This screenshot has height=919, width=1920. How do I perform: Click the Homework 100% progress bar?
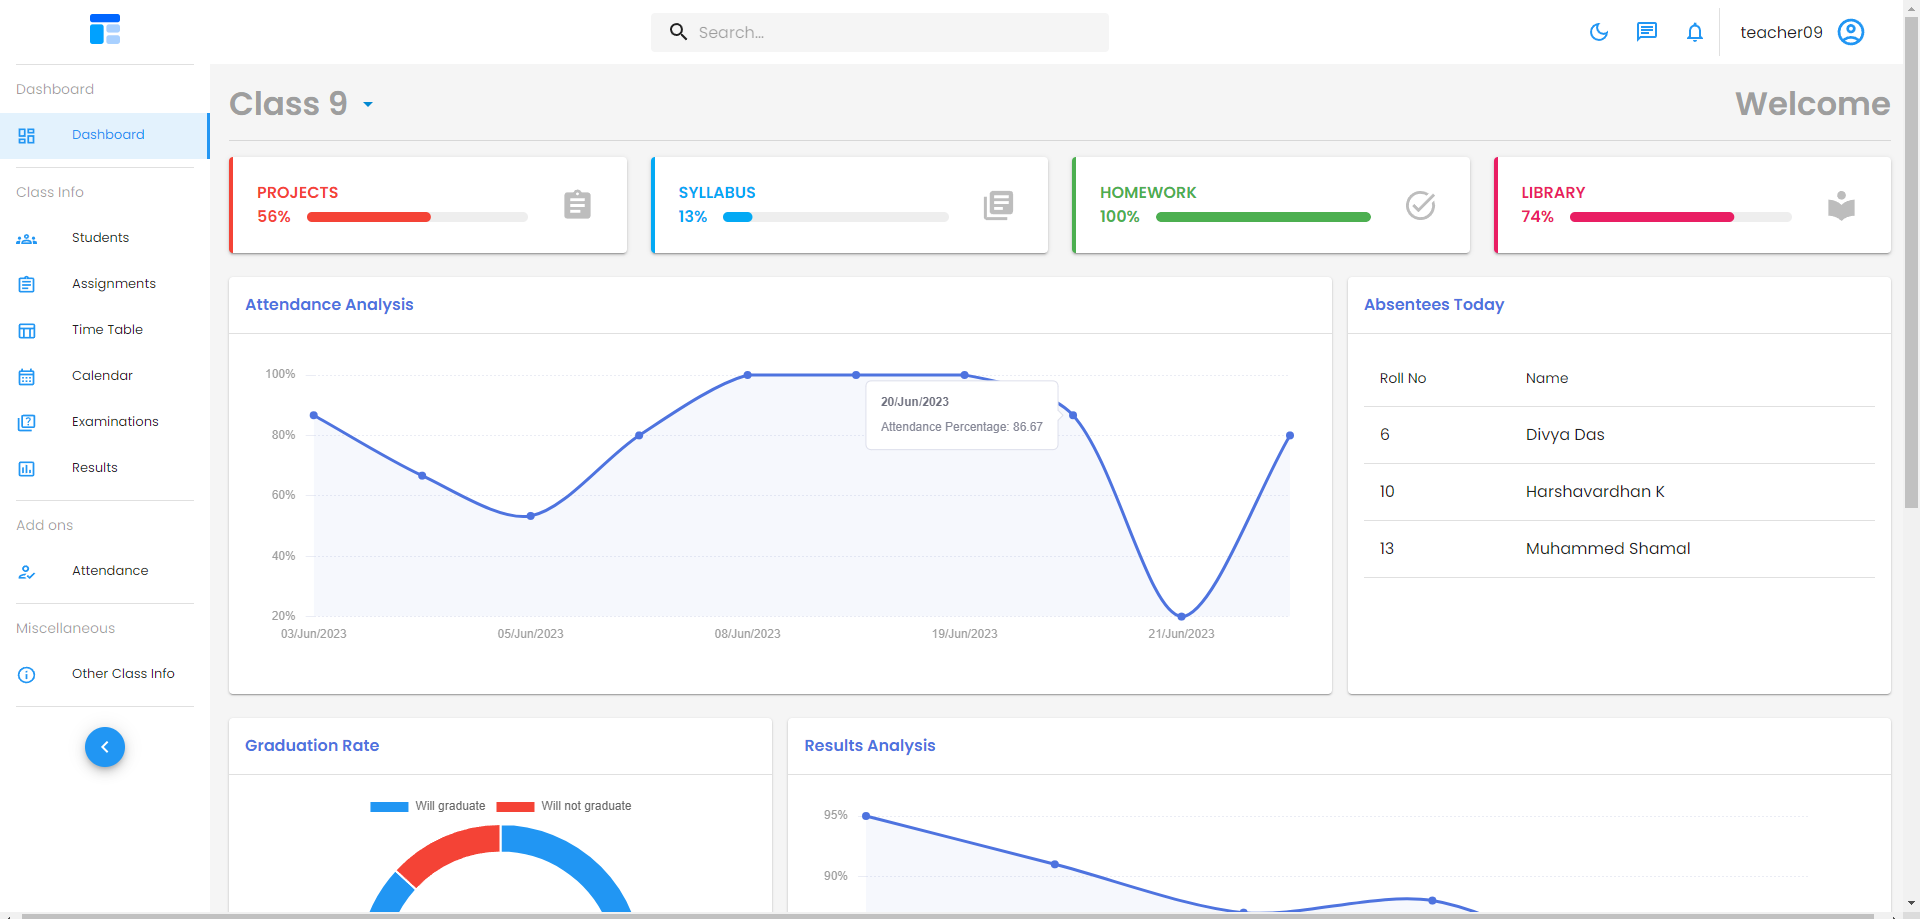(x=1263, y=217)
